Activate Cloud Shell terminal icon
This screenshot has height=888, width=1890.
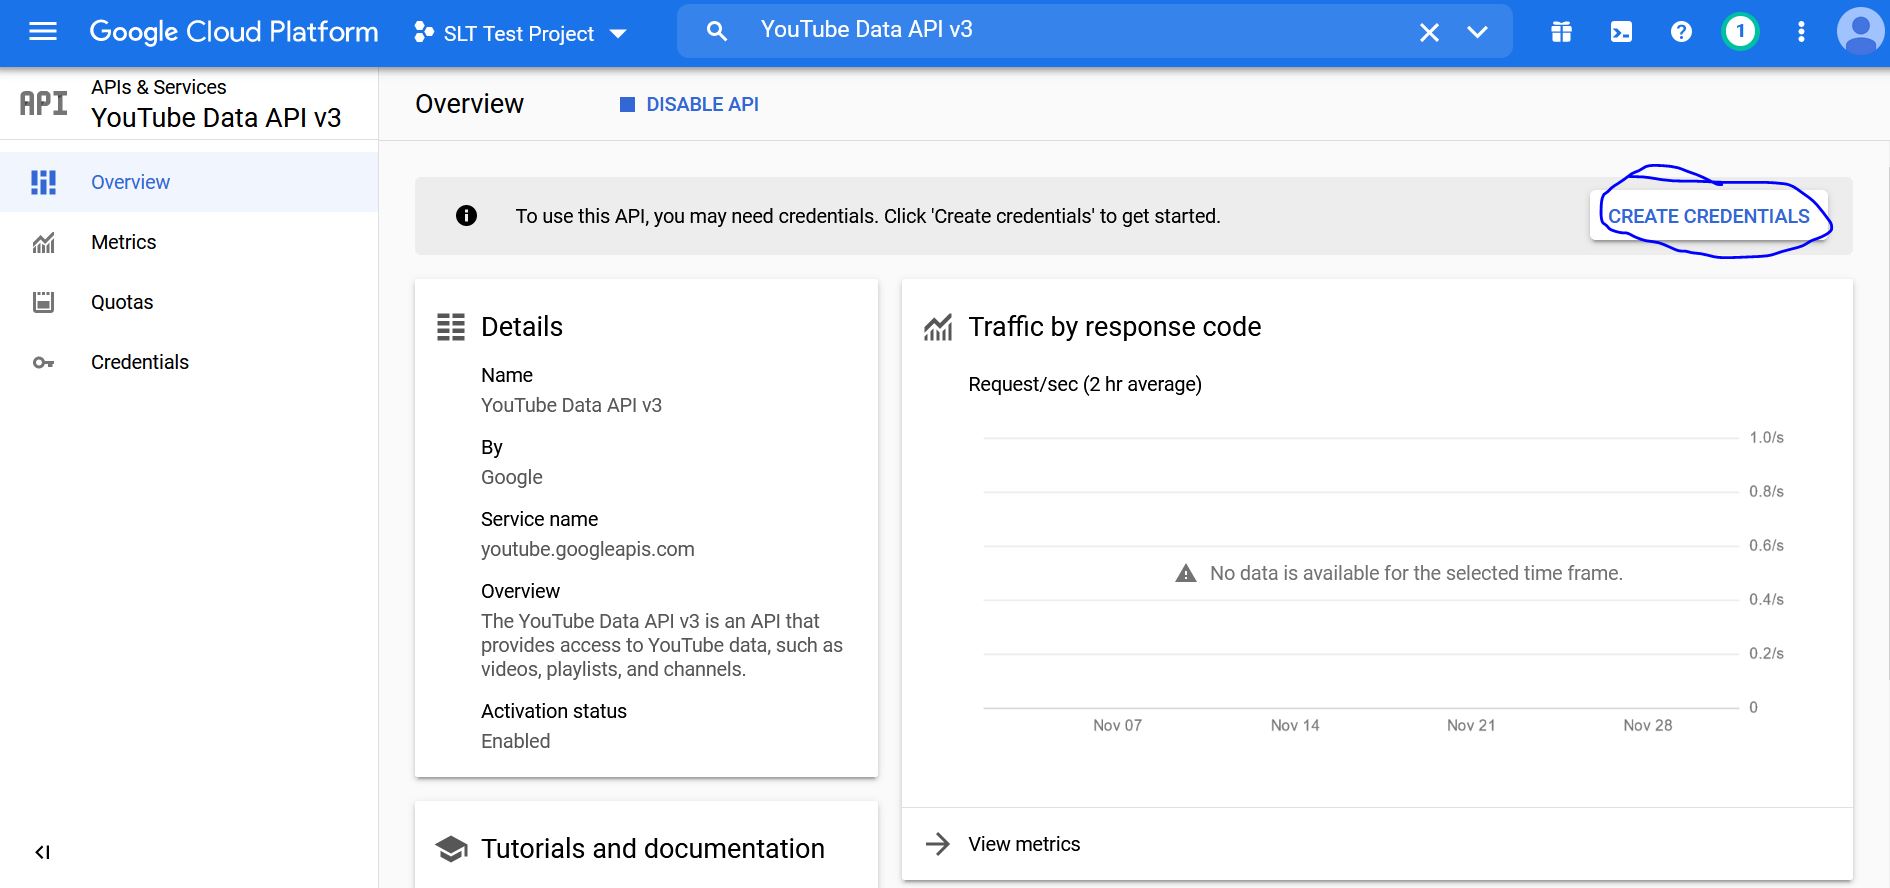(x=1621, y=32)
